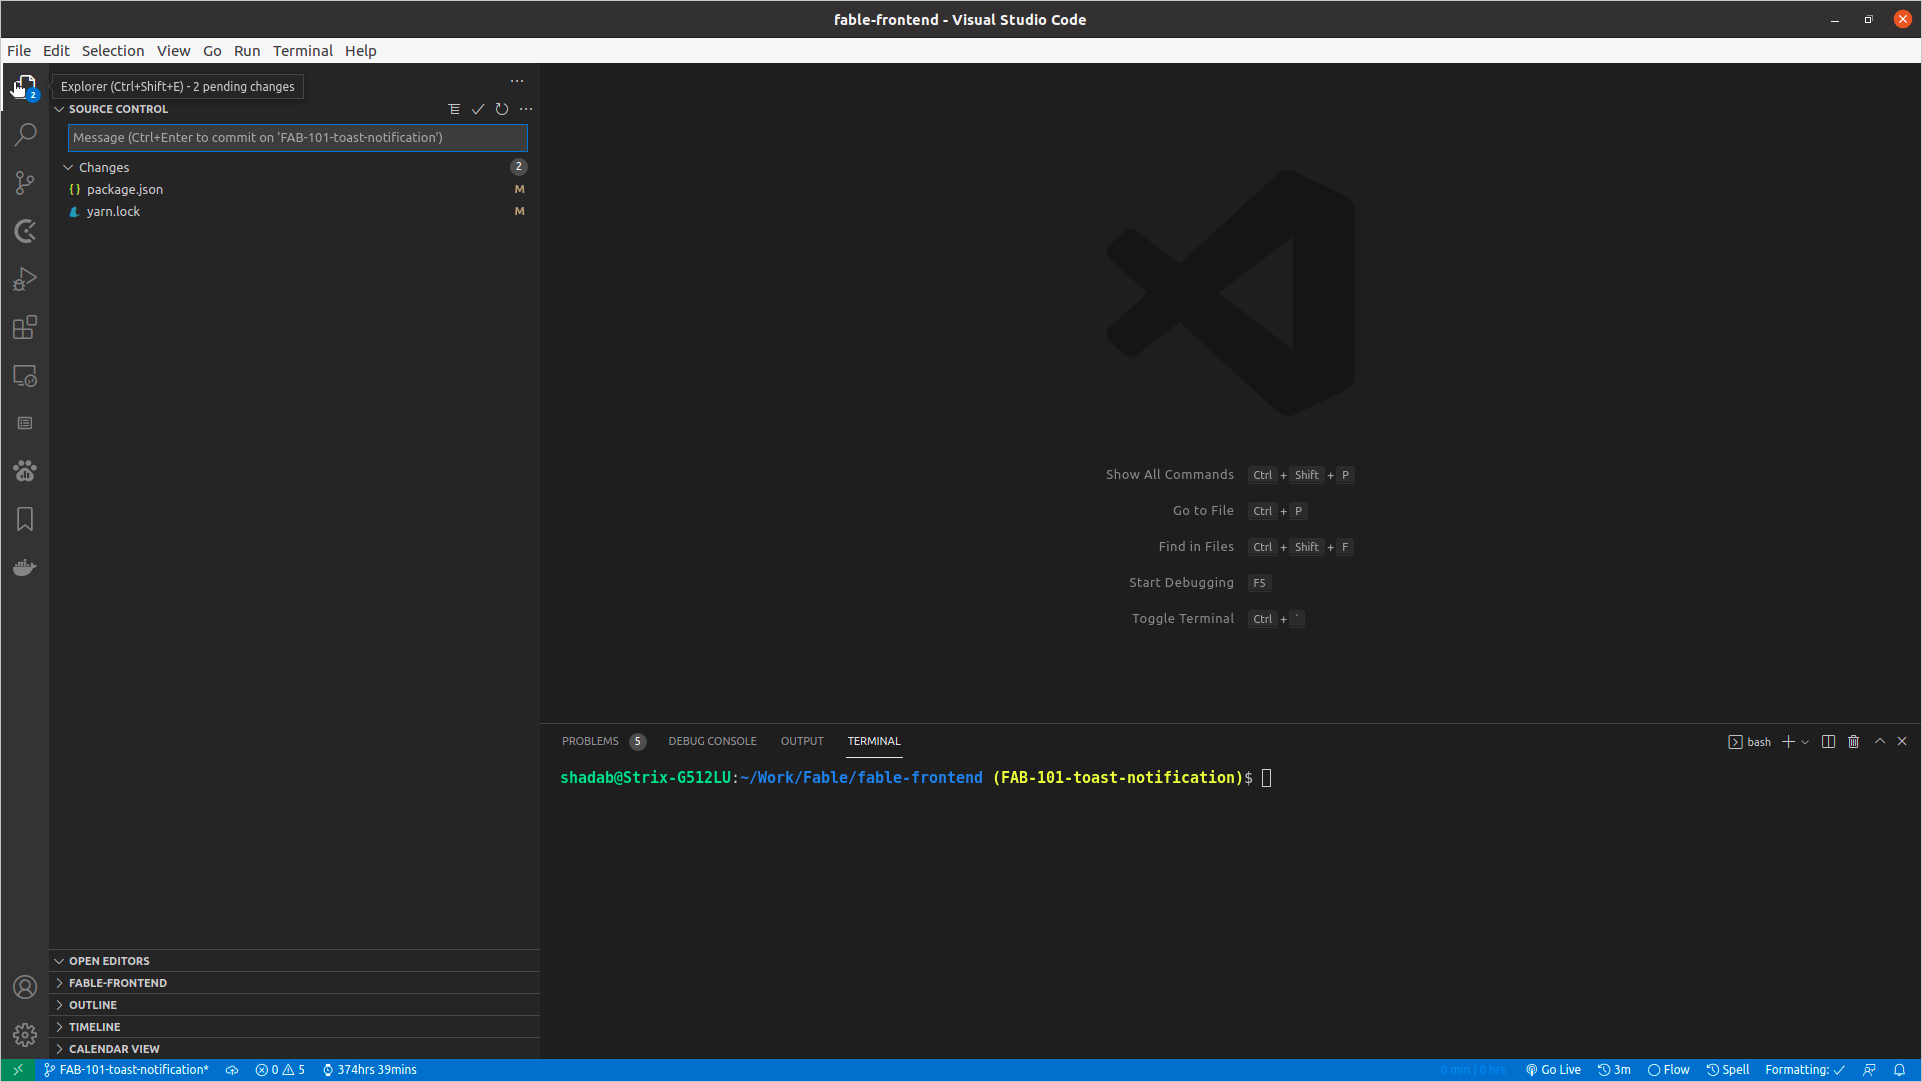
Task: Open the GitLens activity bar icon
Action: [x=25, y=231]
